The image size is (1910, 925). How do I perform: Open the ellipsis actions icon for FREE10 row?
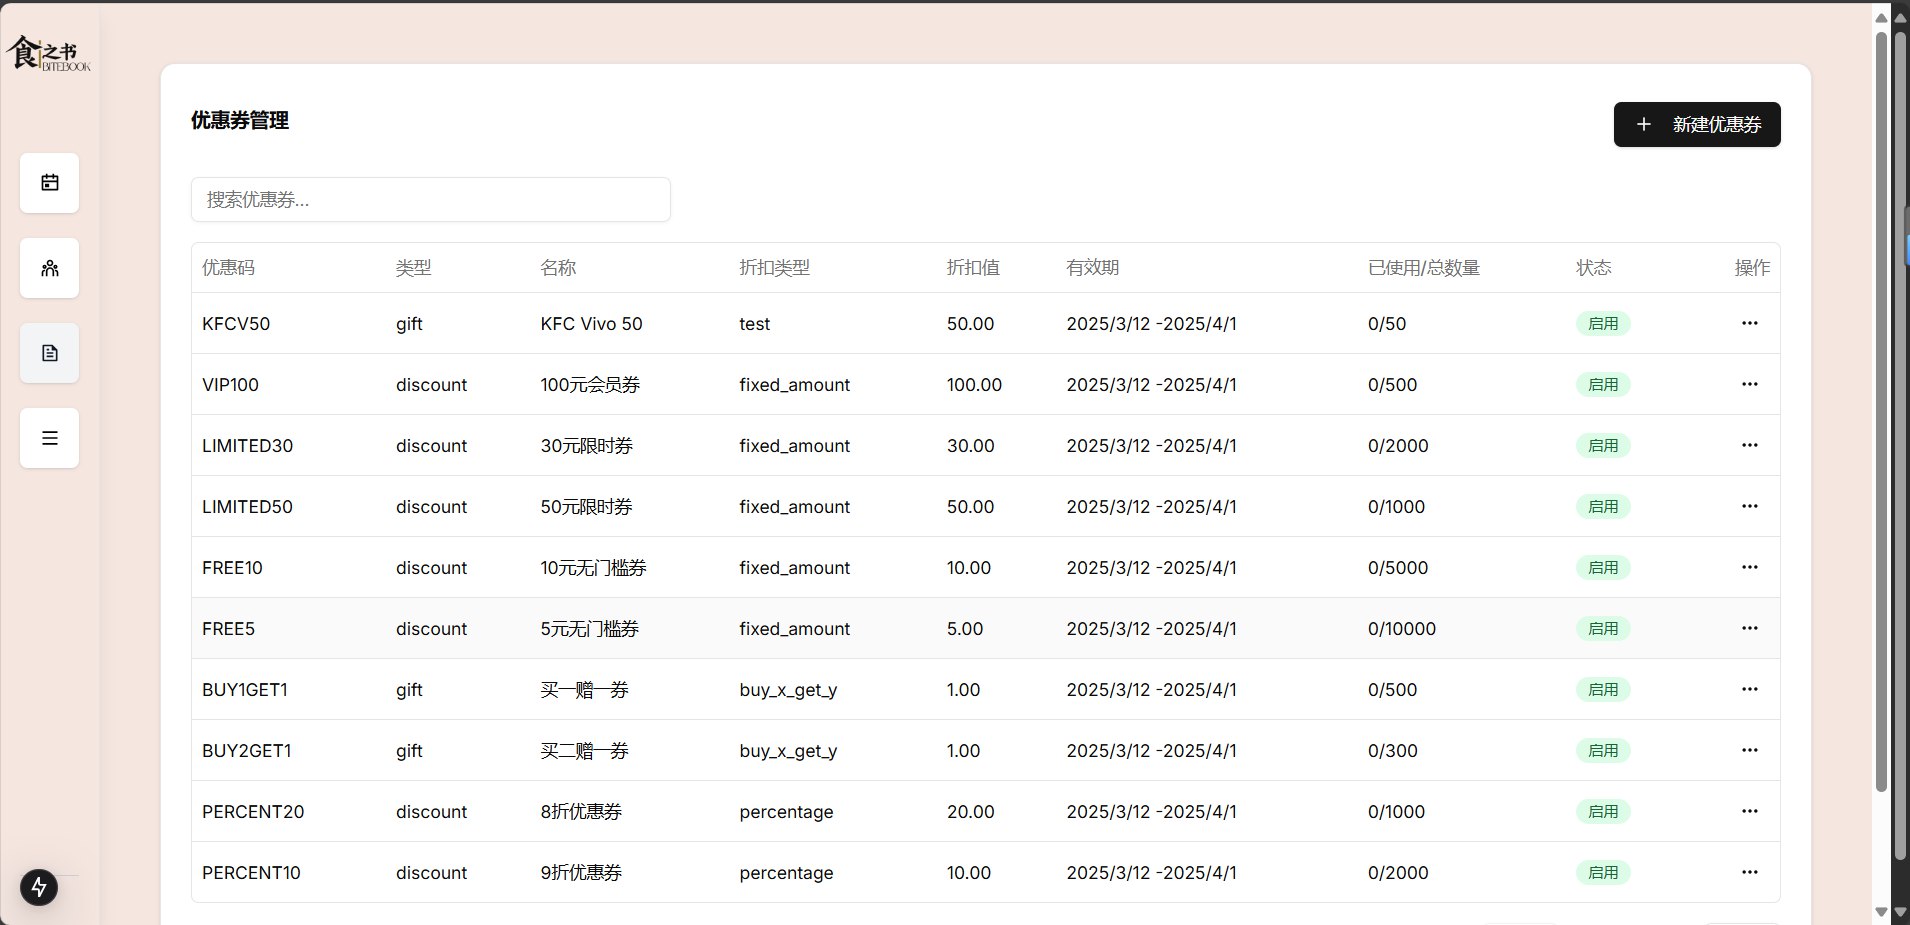point(1750,567)
